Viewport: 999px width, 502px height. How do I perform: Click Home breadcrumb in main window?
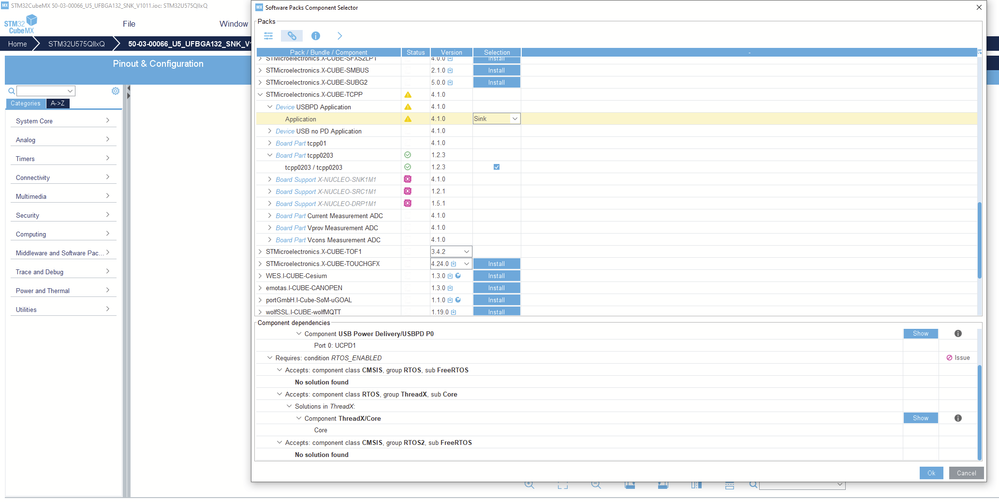pos(17,44)
